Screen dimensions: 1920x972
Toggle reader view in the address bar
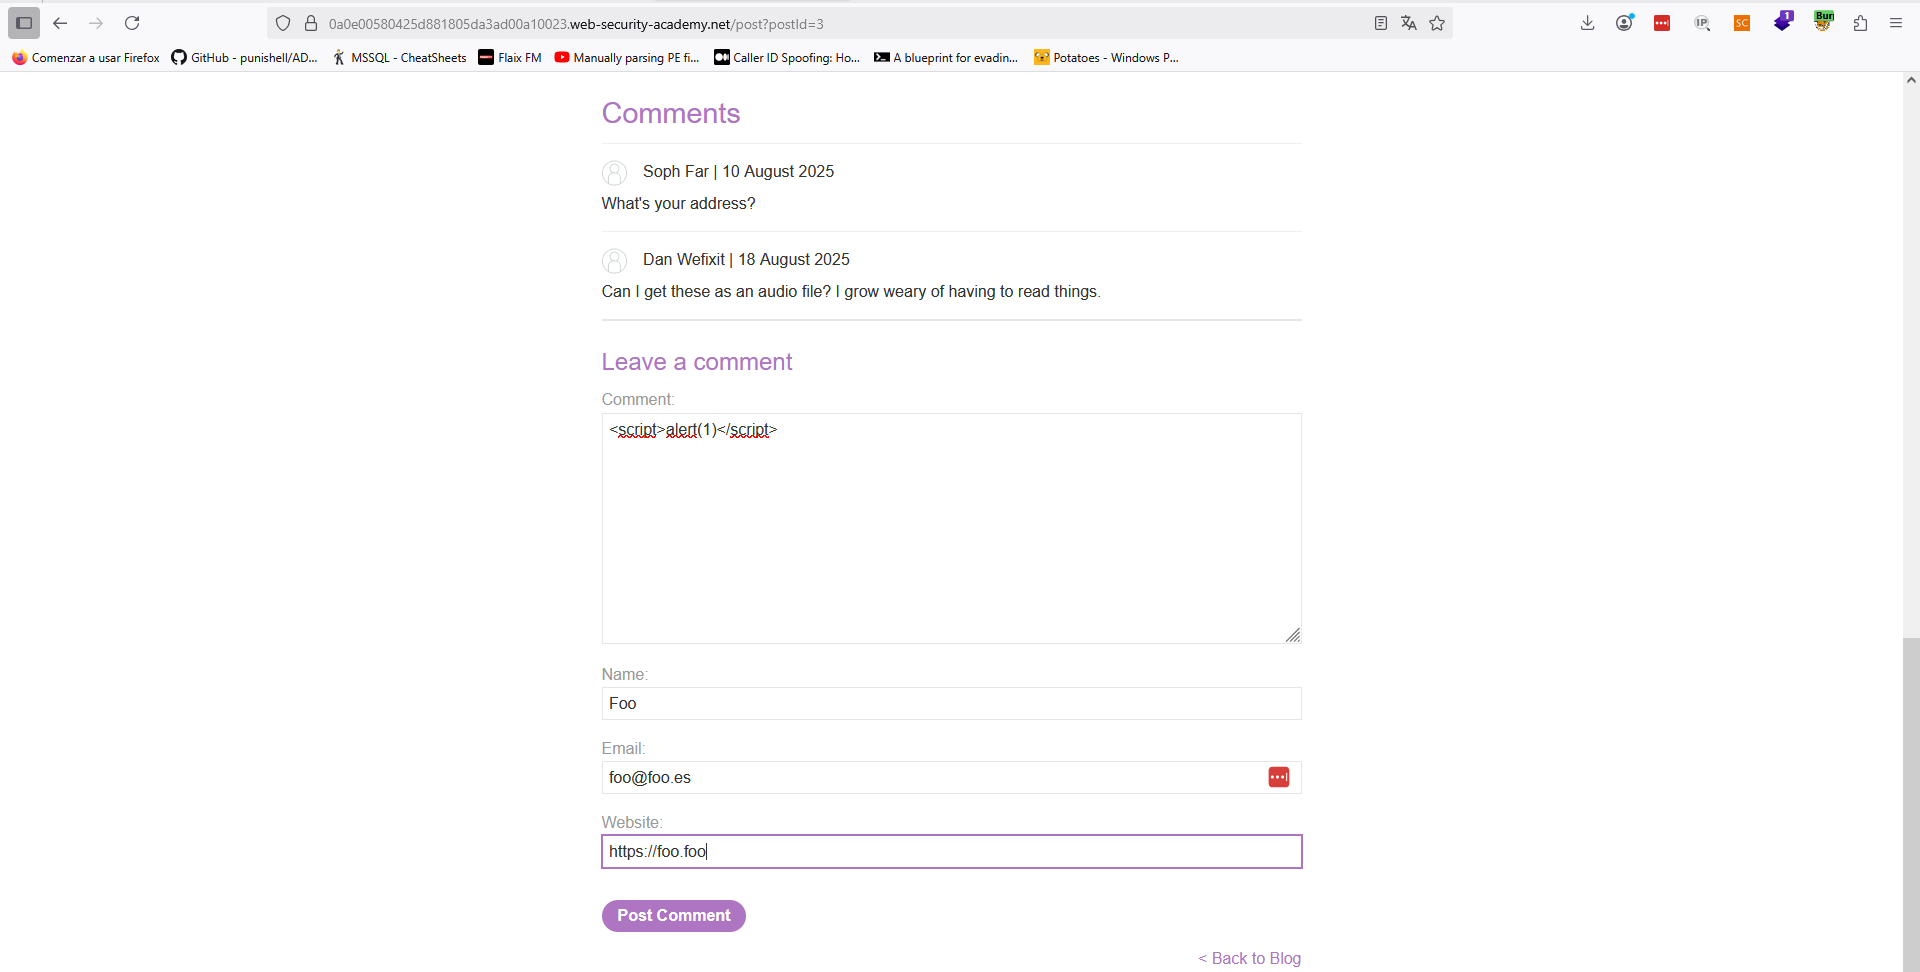(x=1381, y=23)
